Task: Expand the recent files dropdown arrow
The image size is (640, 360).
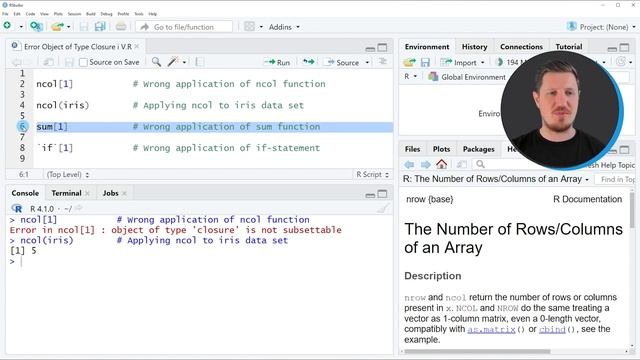Action: [x=69, y=27]
